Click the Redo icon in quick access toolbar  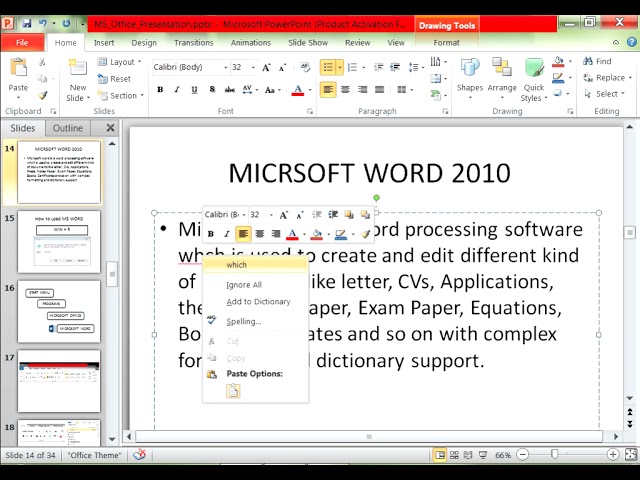pos(66,23)
